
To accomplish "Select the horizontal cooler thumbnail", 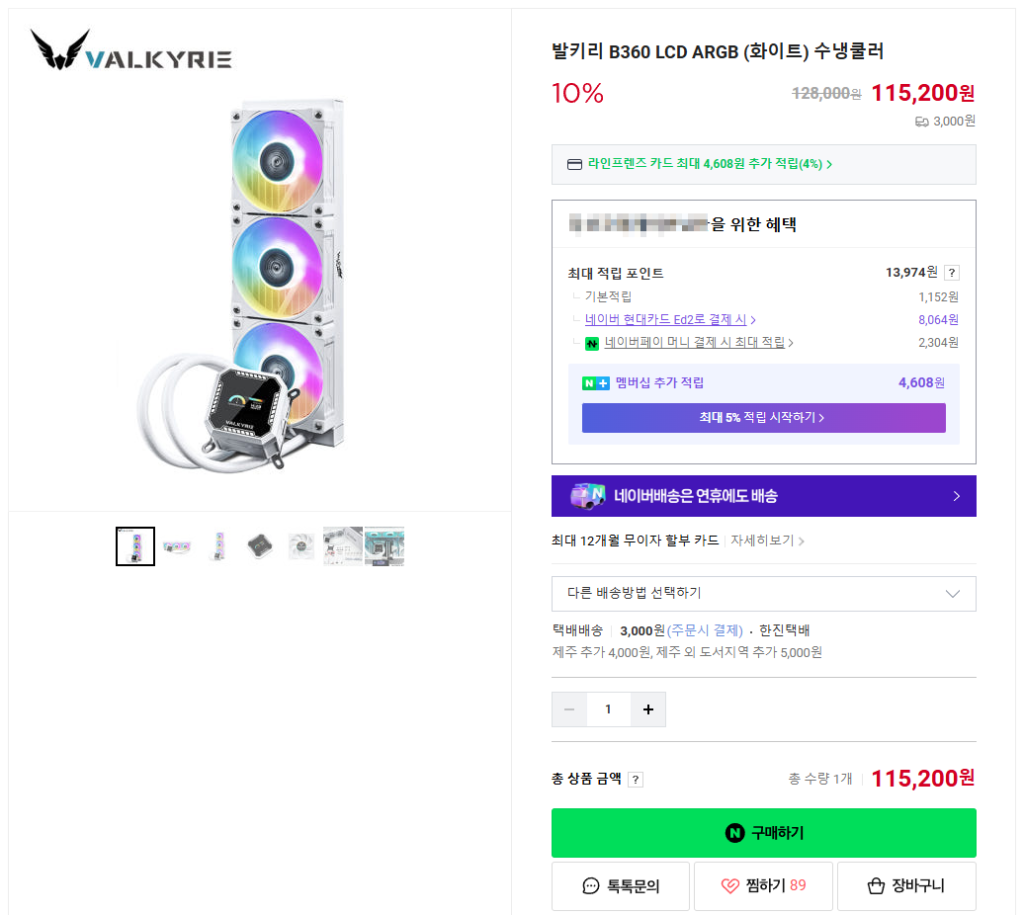I will (177, 546).
